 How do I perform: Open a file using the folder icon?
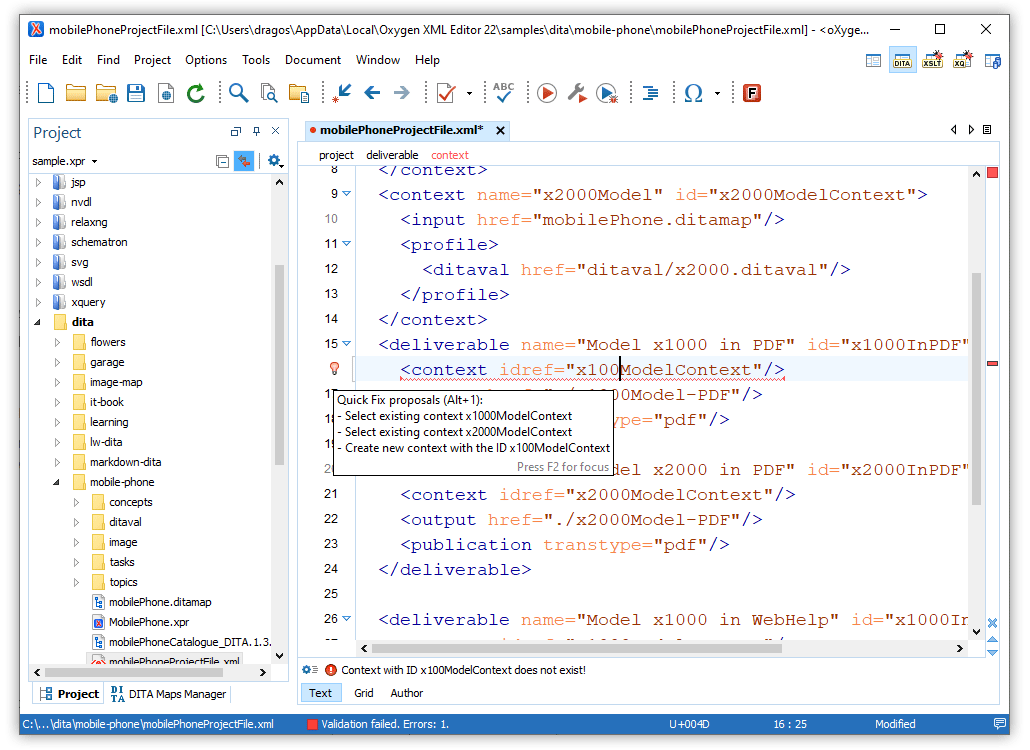pos(76,93)
